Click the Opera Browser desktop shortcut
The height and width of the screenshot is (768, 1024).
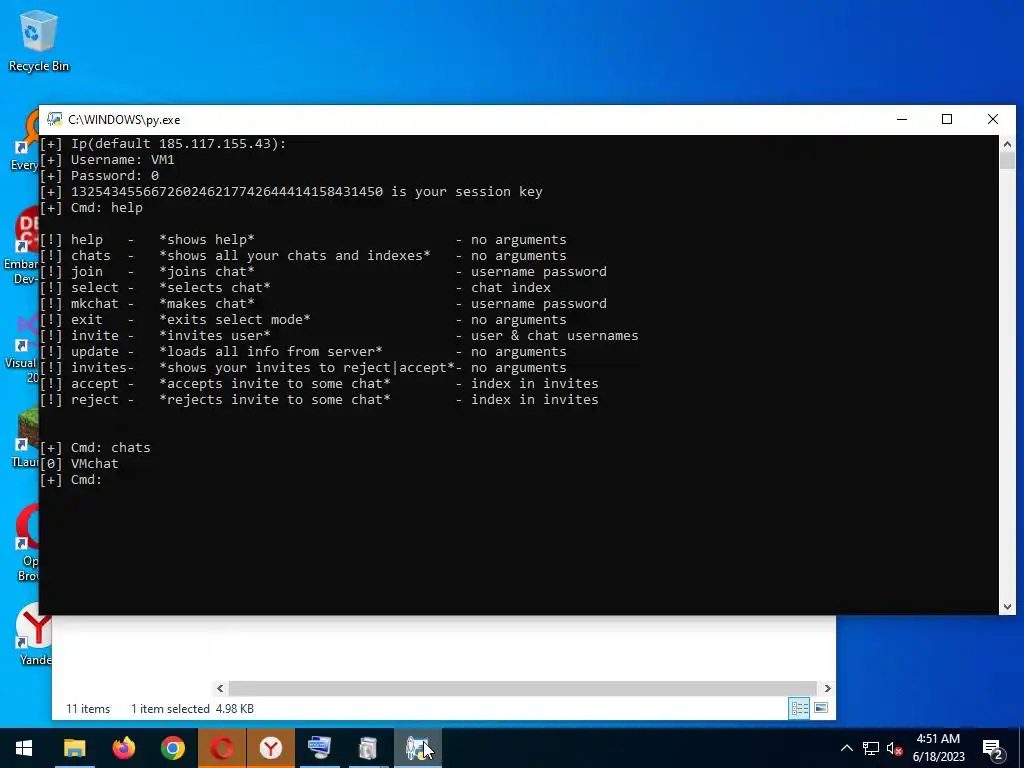pos(29,542)
